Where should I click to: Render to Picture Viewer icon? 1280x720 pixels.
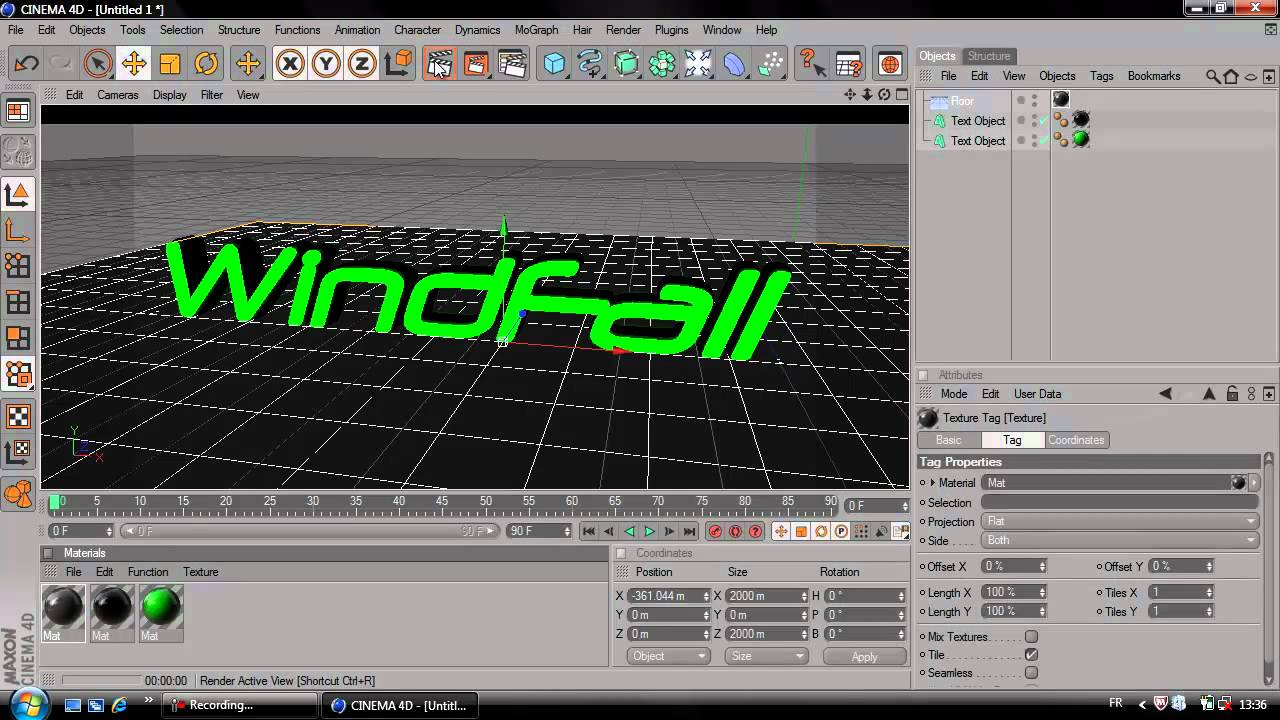pyautogui.click(x=475, y=65)
